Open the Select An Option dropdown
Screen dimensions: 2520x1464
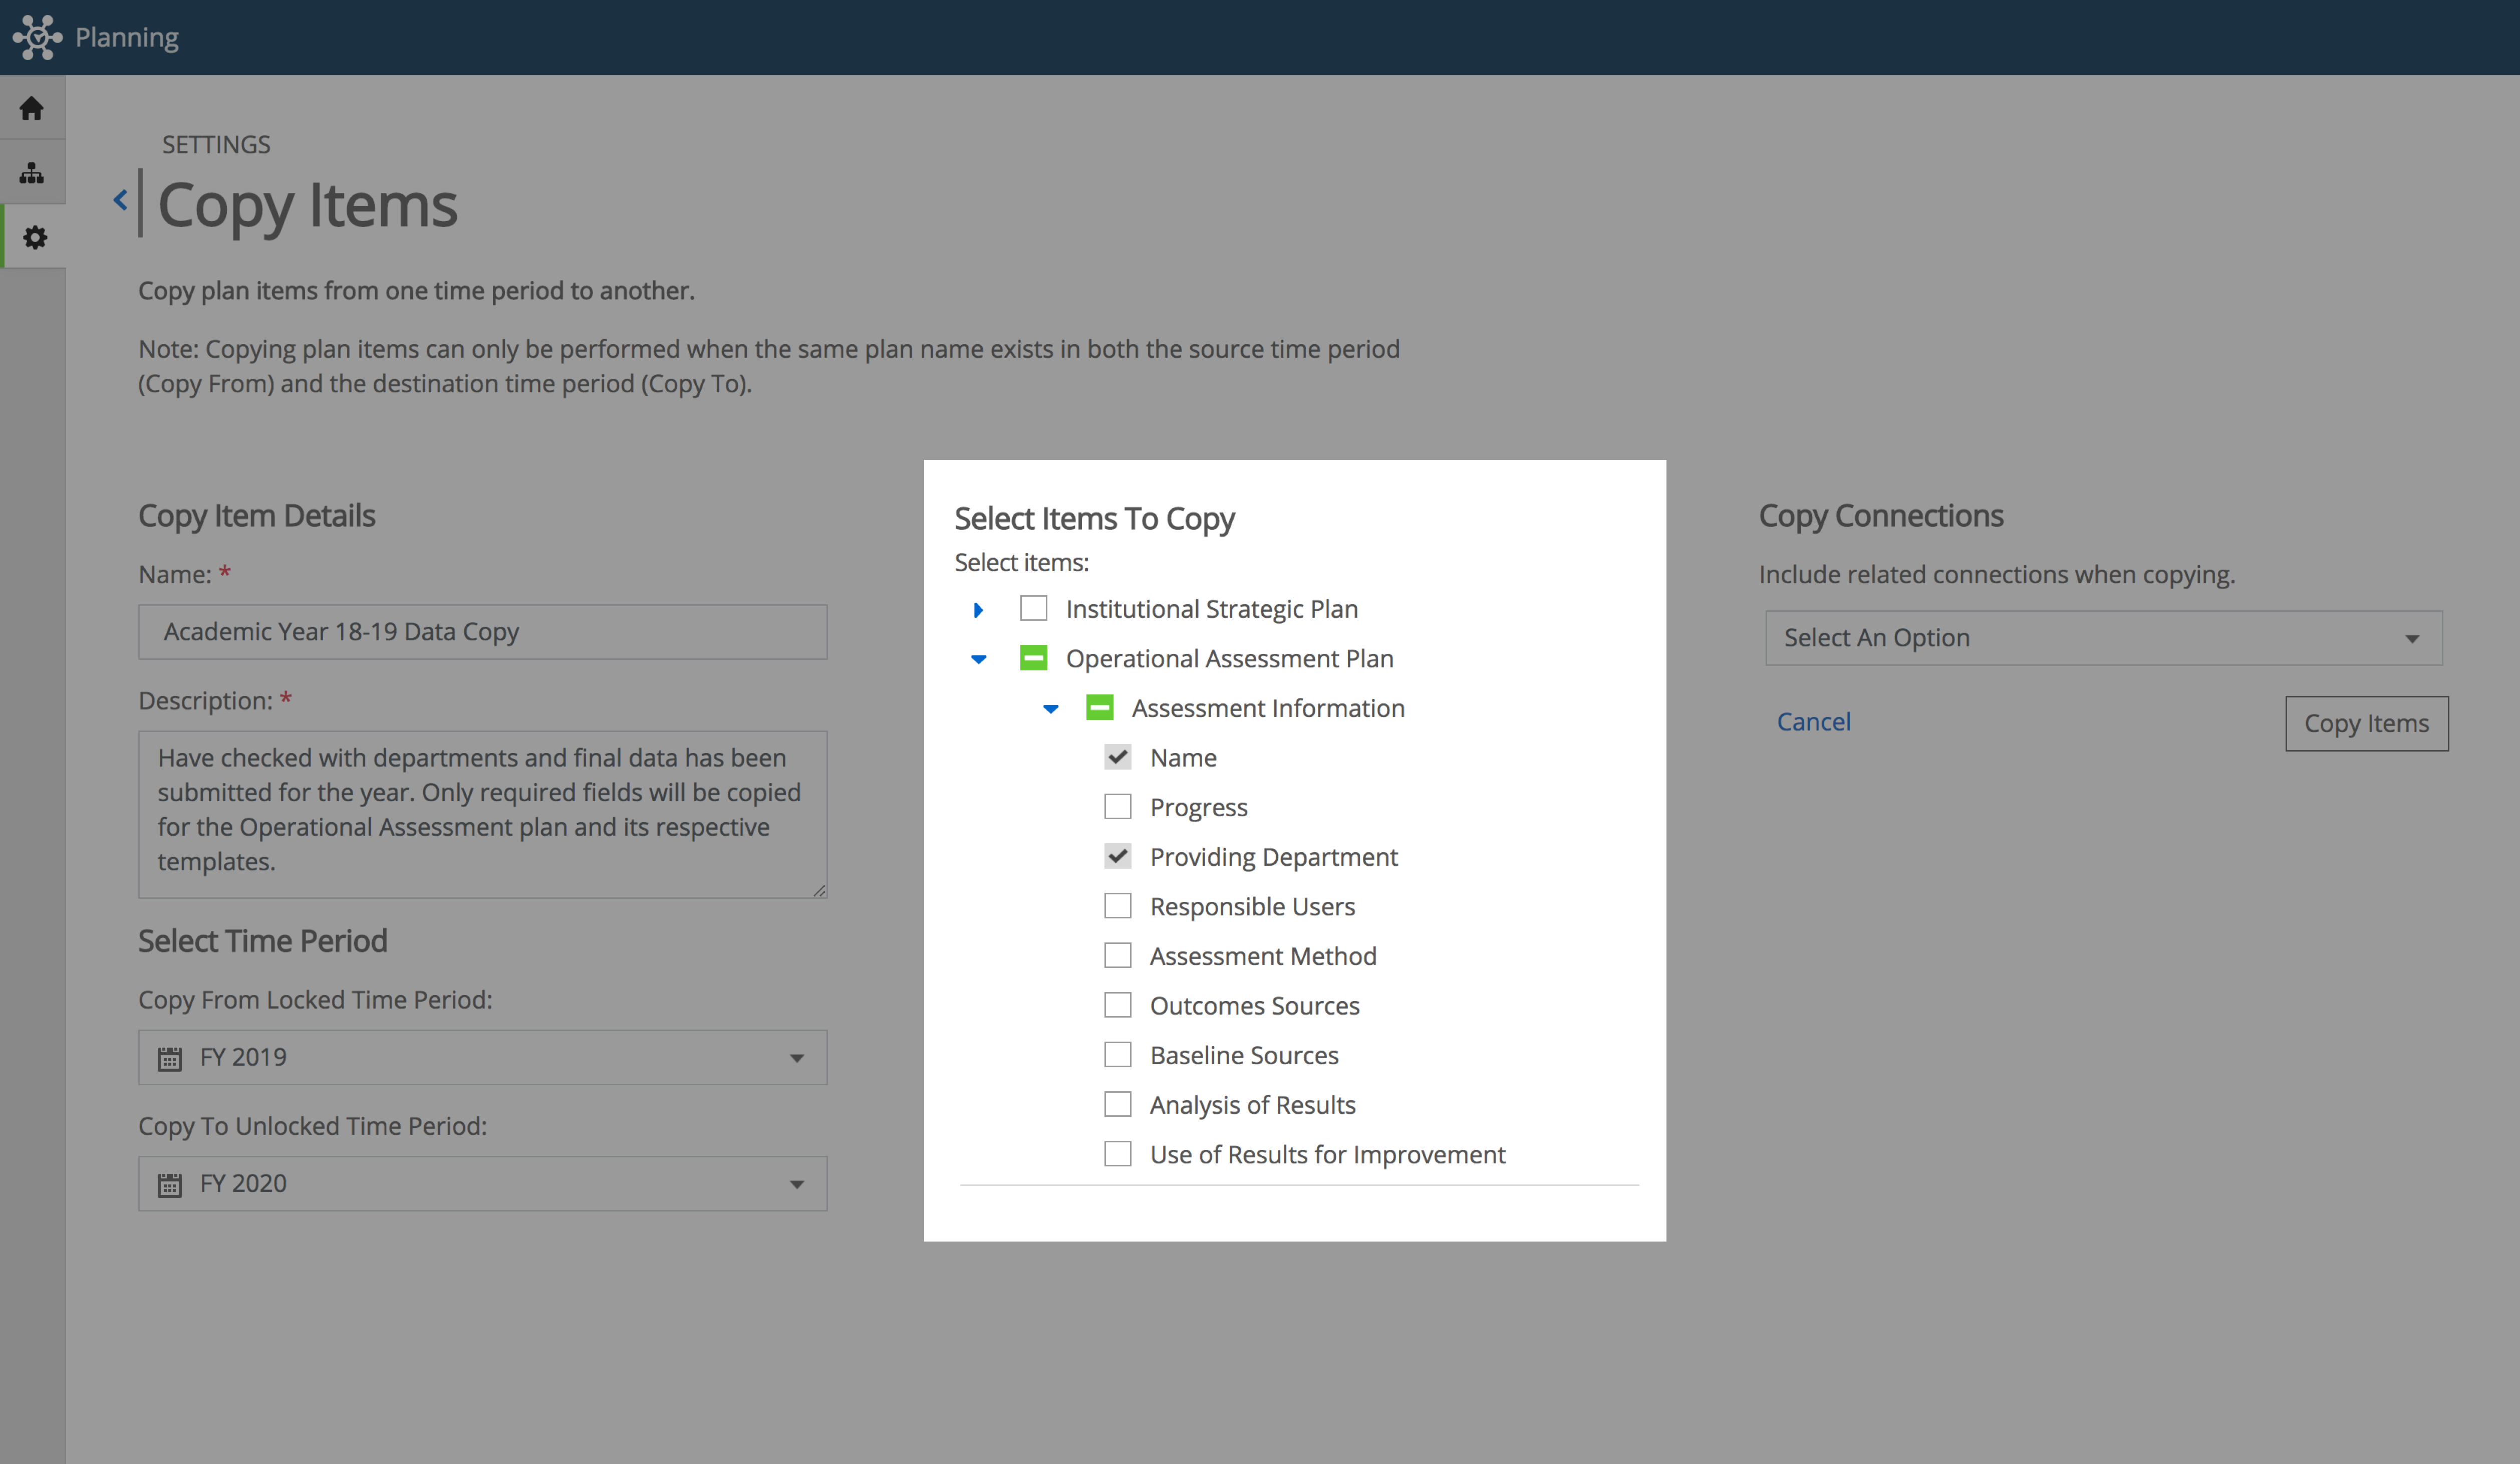point(2103,638)
